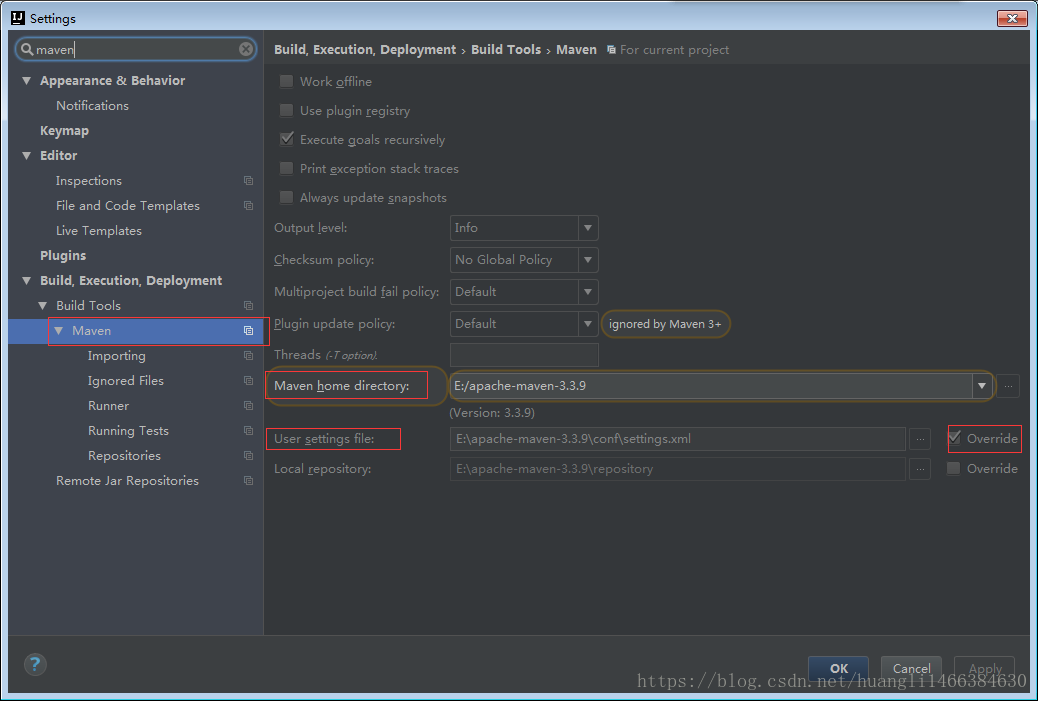1038x701 pixels.
Task: Enable Print exception stack traces
Action: [x=286, y=169]
